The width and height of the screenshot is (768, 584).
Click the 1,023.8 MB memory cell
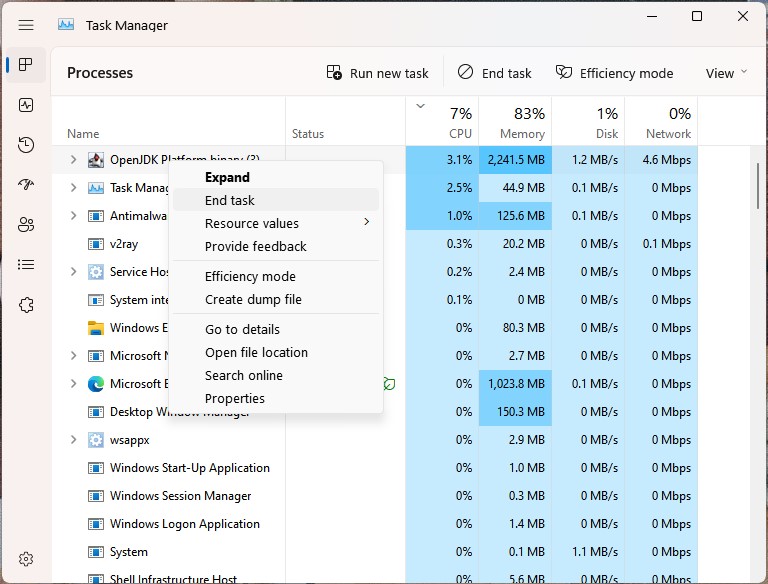pos(515,384)
